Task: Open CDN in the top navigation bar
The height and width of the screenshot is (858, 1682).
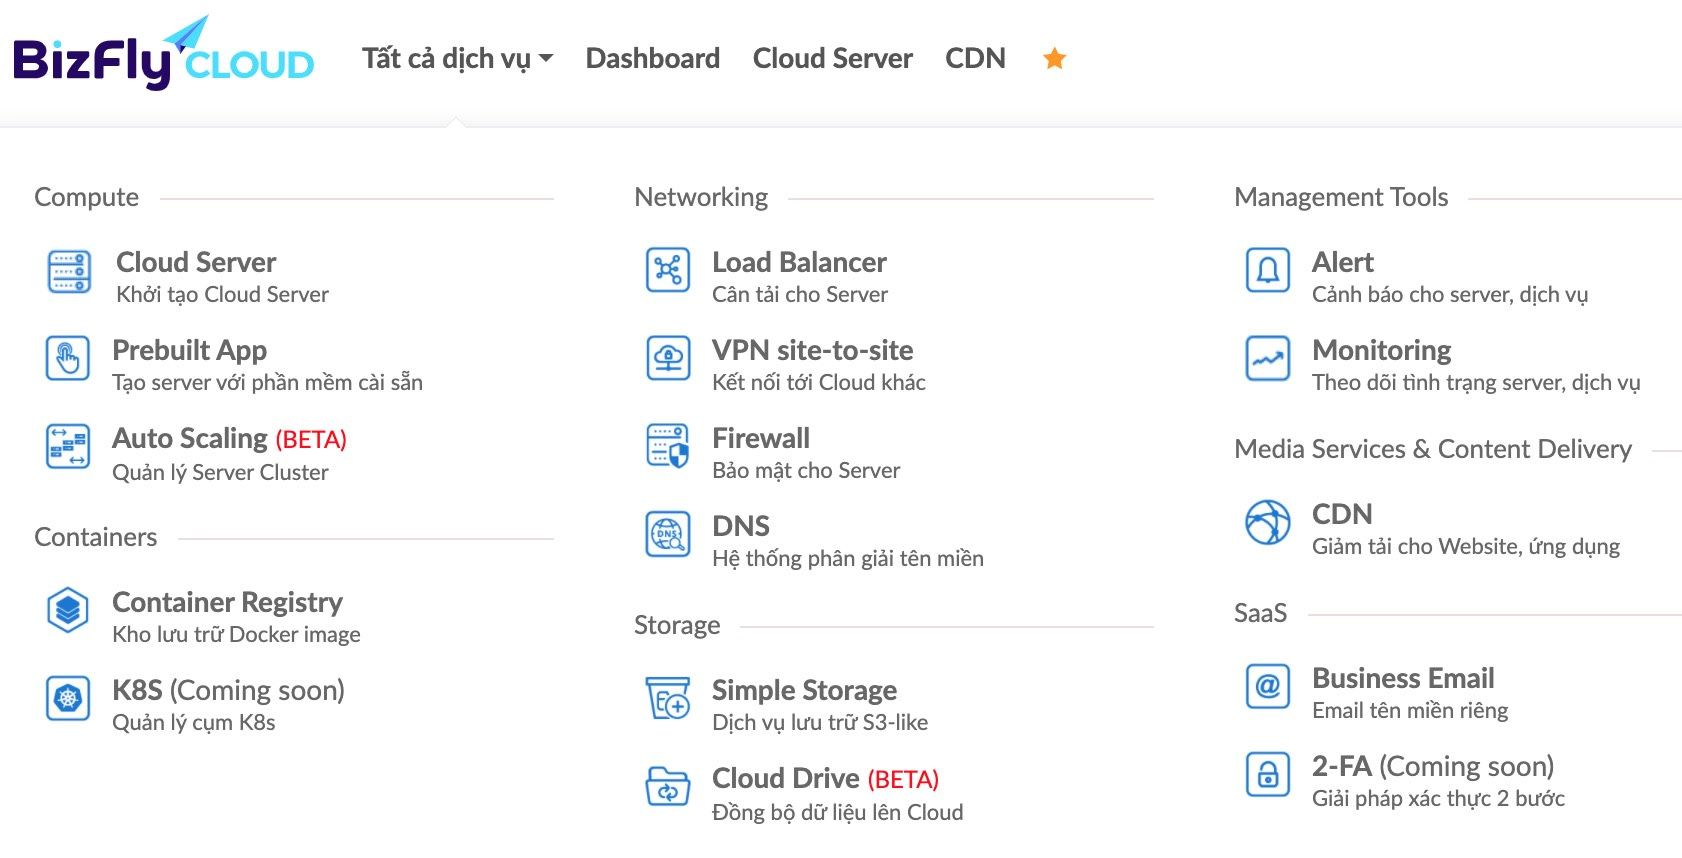Action: point(975,58)
